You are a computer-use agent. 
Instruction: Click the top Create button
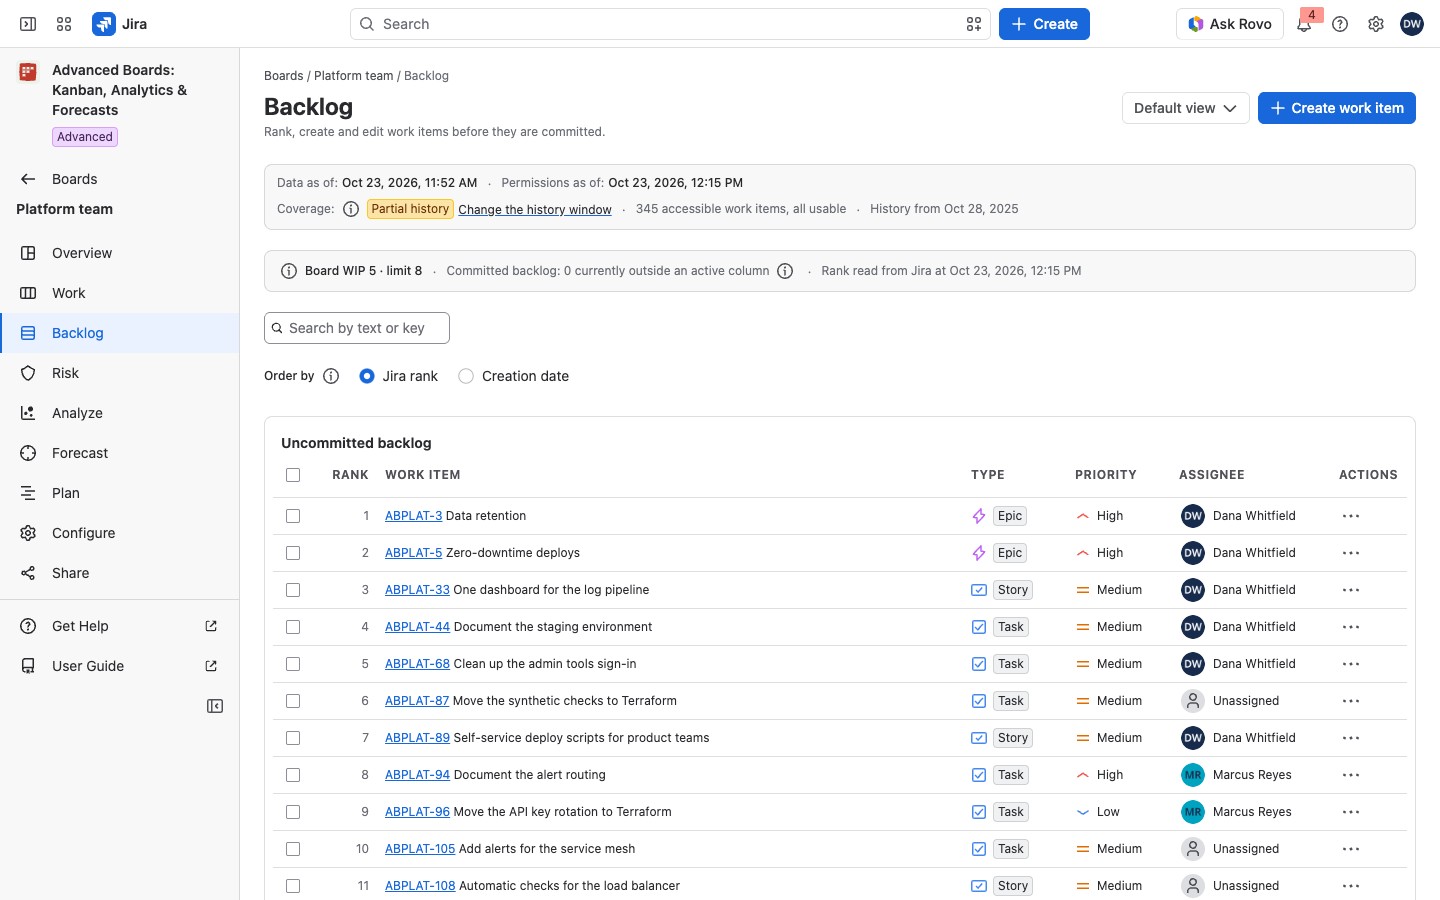click(1044, 24)
